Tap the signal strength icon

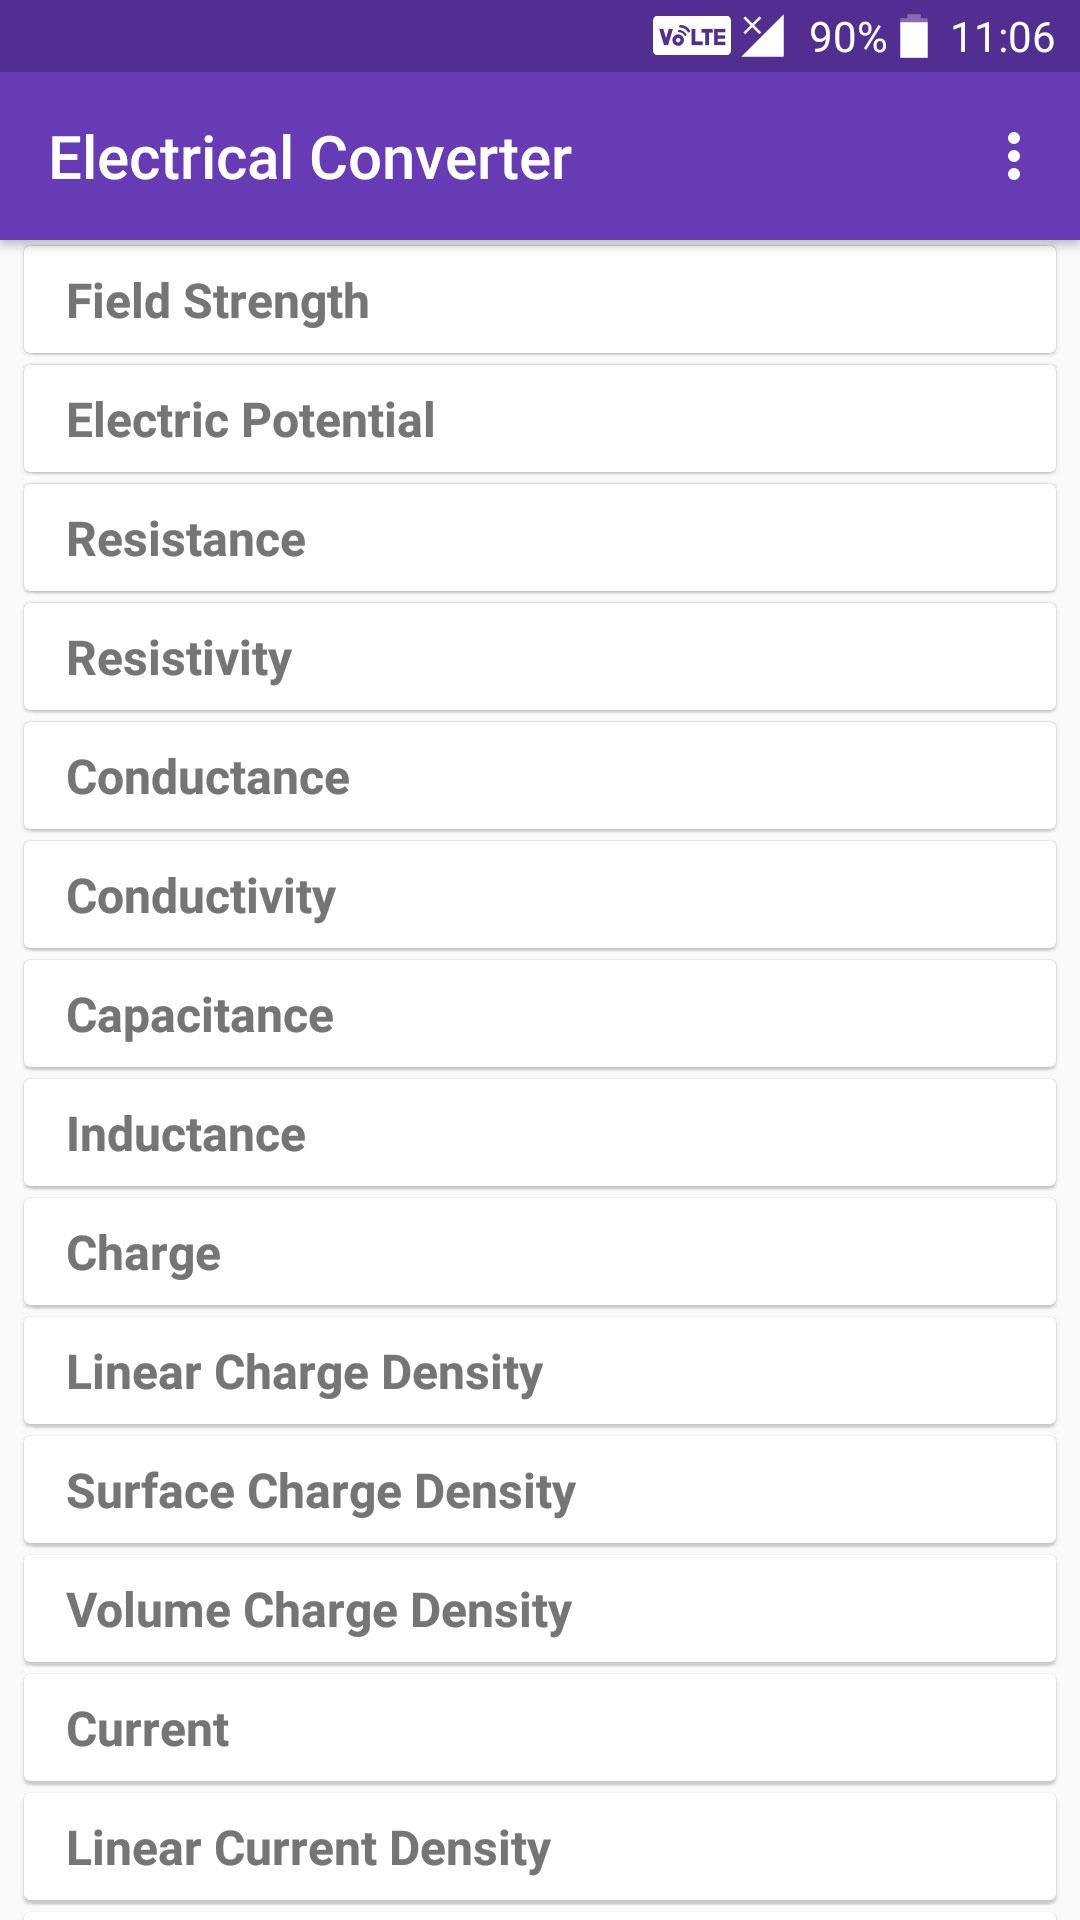(762, 36)
